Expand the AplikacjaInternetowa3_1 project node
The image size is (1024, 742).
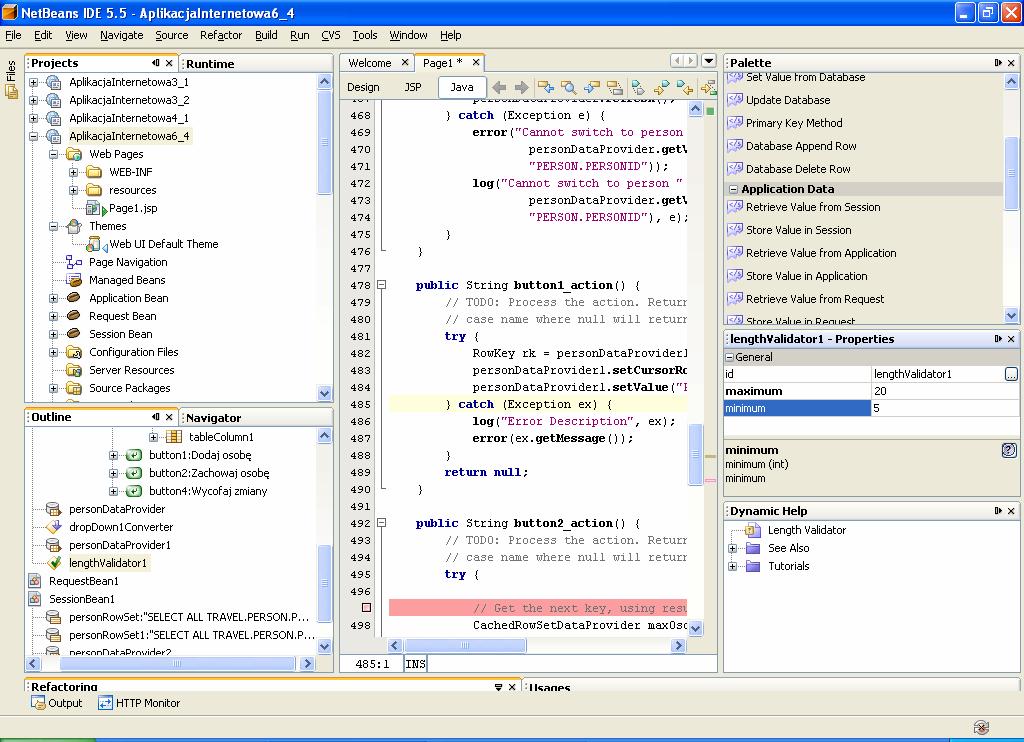point(33,82)
